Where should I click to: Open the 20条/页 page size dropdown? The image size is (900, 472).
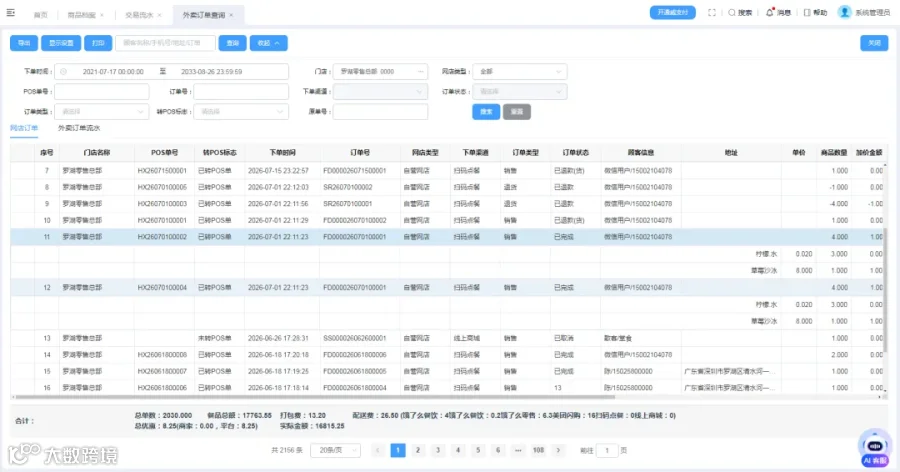tap(335, 450)
